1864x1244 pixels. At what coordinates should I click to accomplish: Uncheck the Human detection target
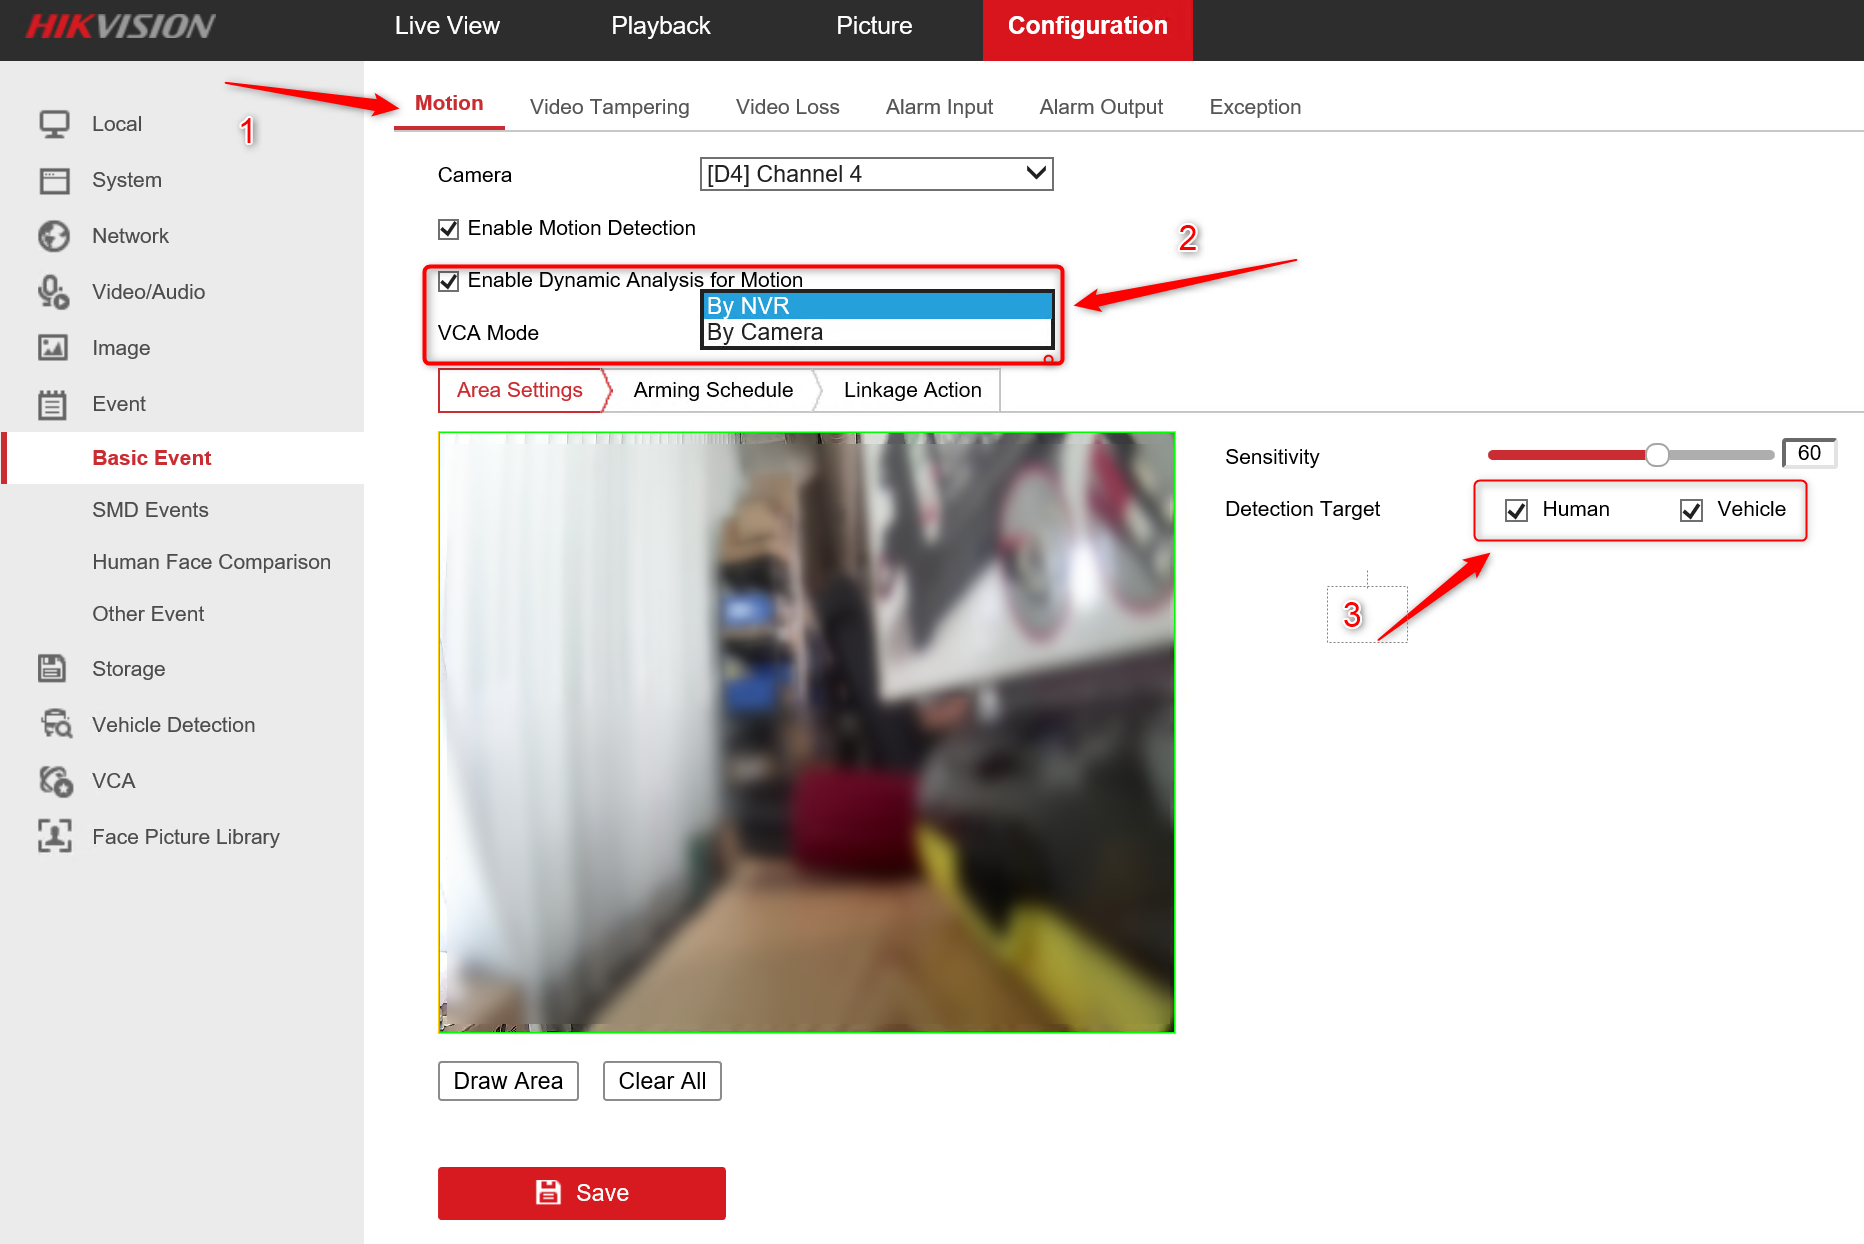(x=1516, y=509)
